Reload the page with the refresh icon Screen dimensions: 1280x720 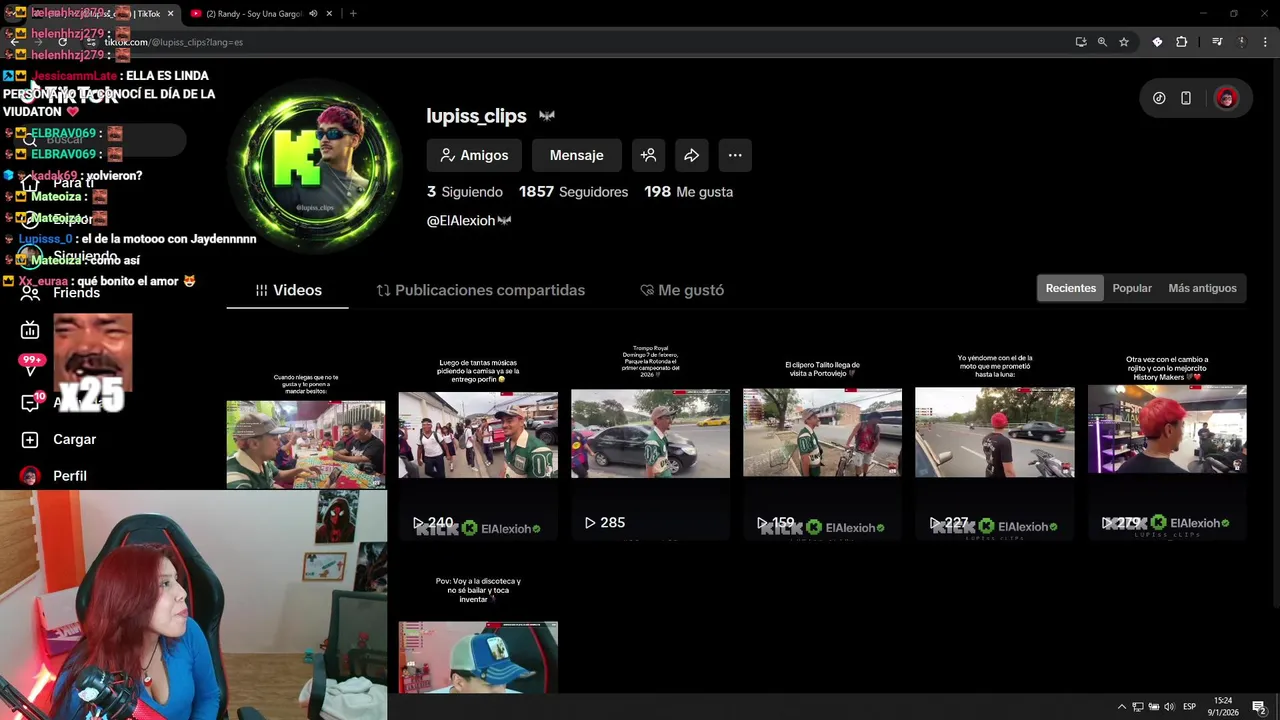(62, 42)
